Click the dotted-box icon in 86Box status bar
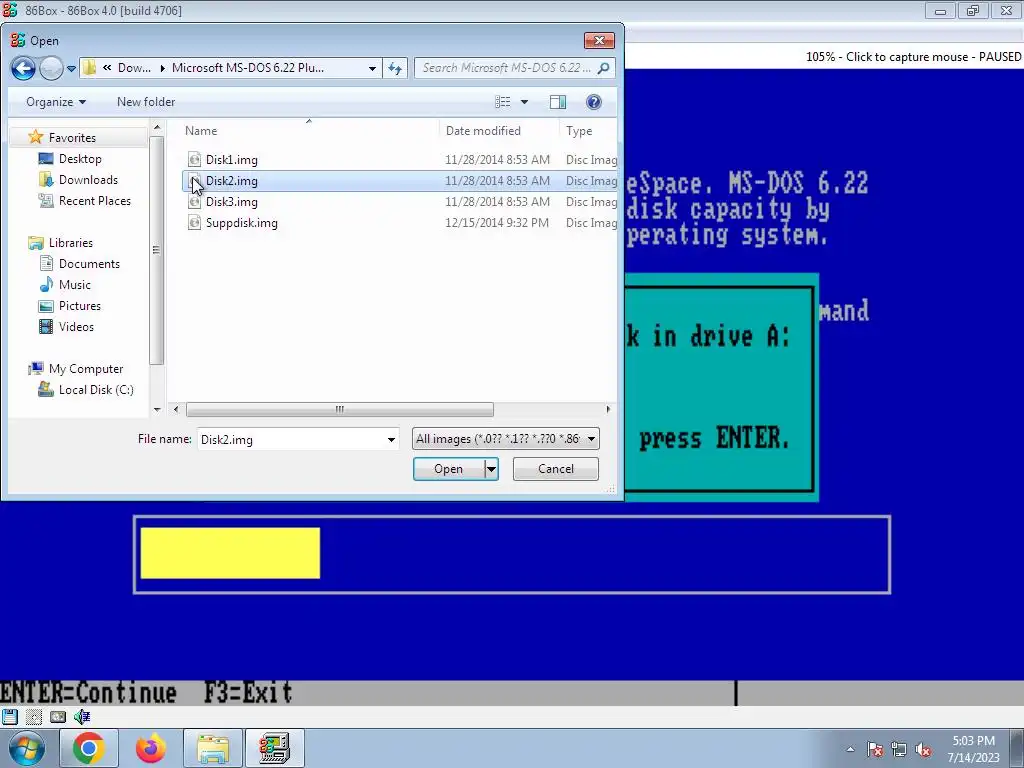Screen dimensions: 1024x768 [x=33, y=717]
